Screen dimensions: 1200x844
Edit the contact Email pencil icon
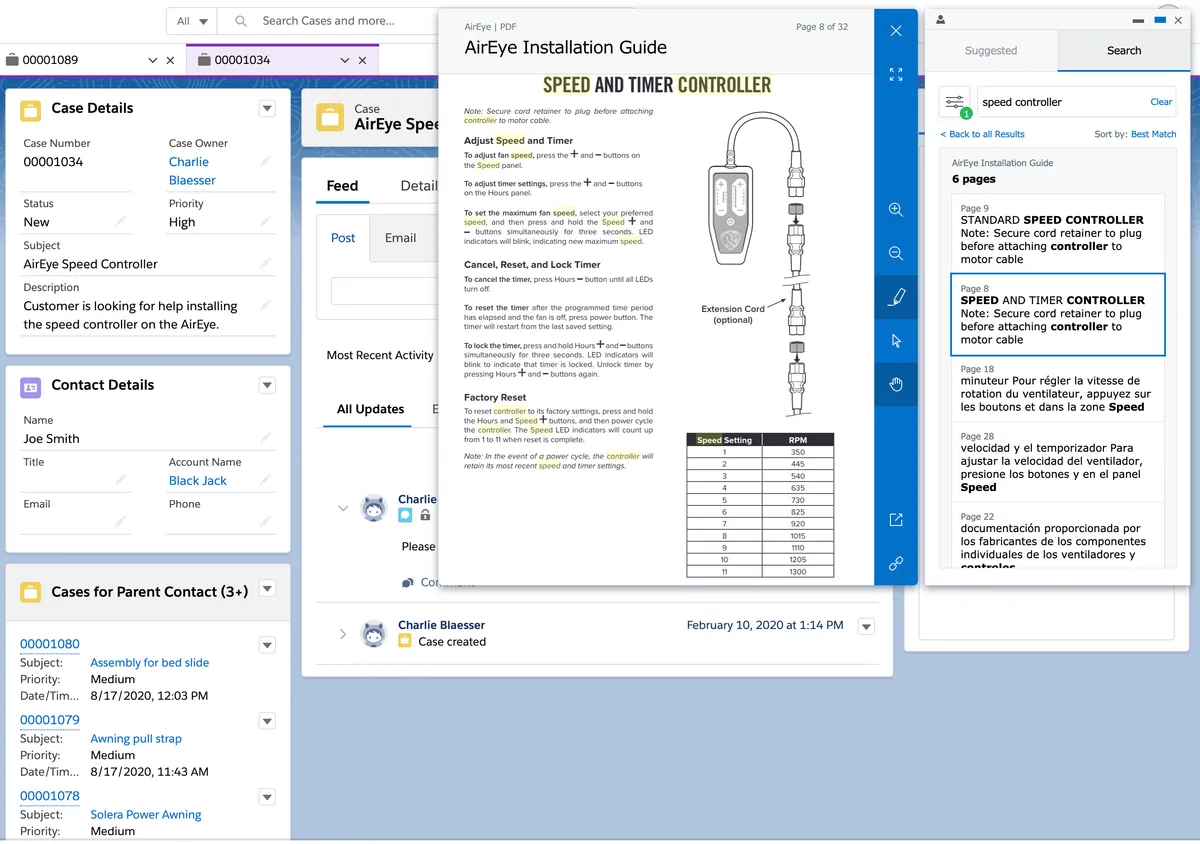tap(120, 521)
